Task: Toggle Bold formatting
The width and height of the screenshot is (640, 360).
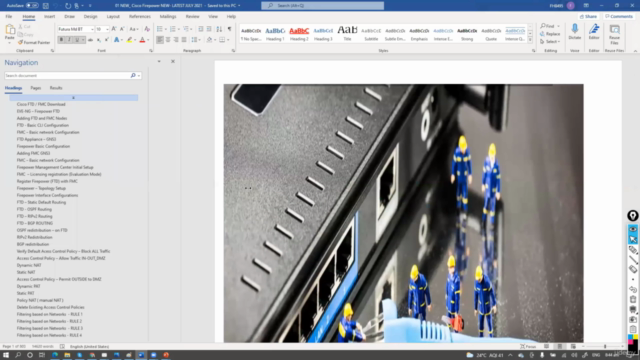Action: 61,40
